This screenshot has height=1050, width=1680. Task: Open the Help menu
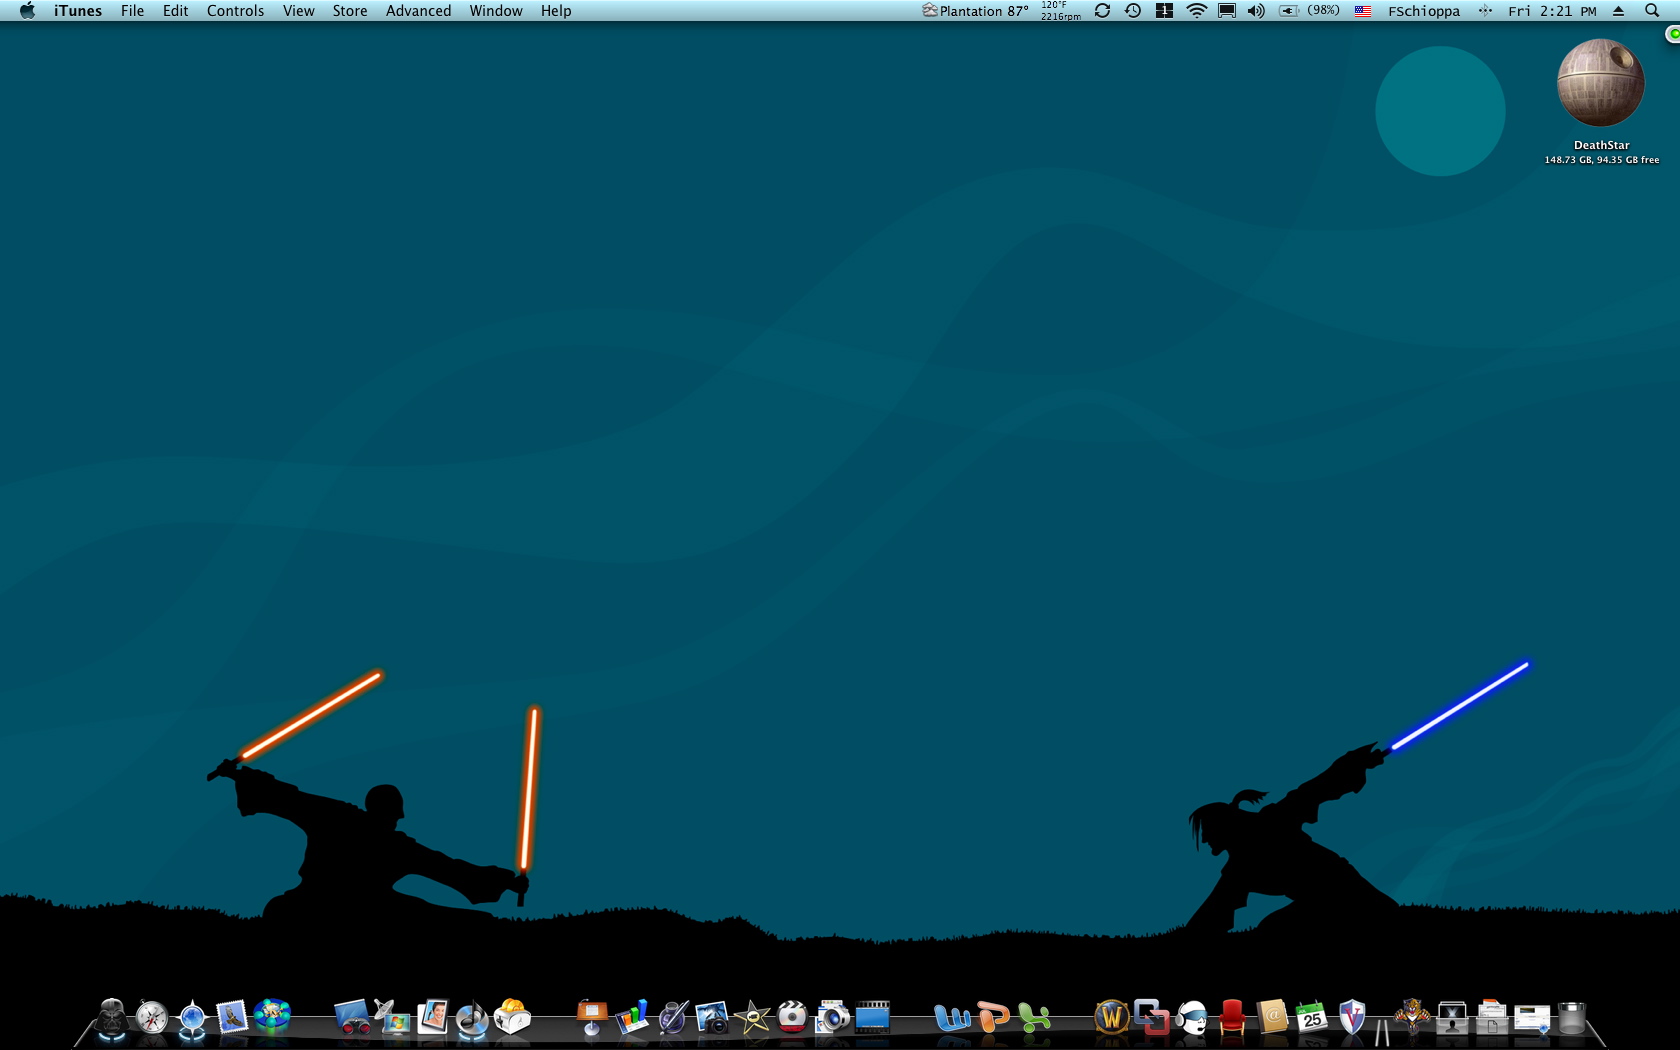556,11
